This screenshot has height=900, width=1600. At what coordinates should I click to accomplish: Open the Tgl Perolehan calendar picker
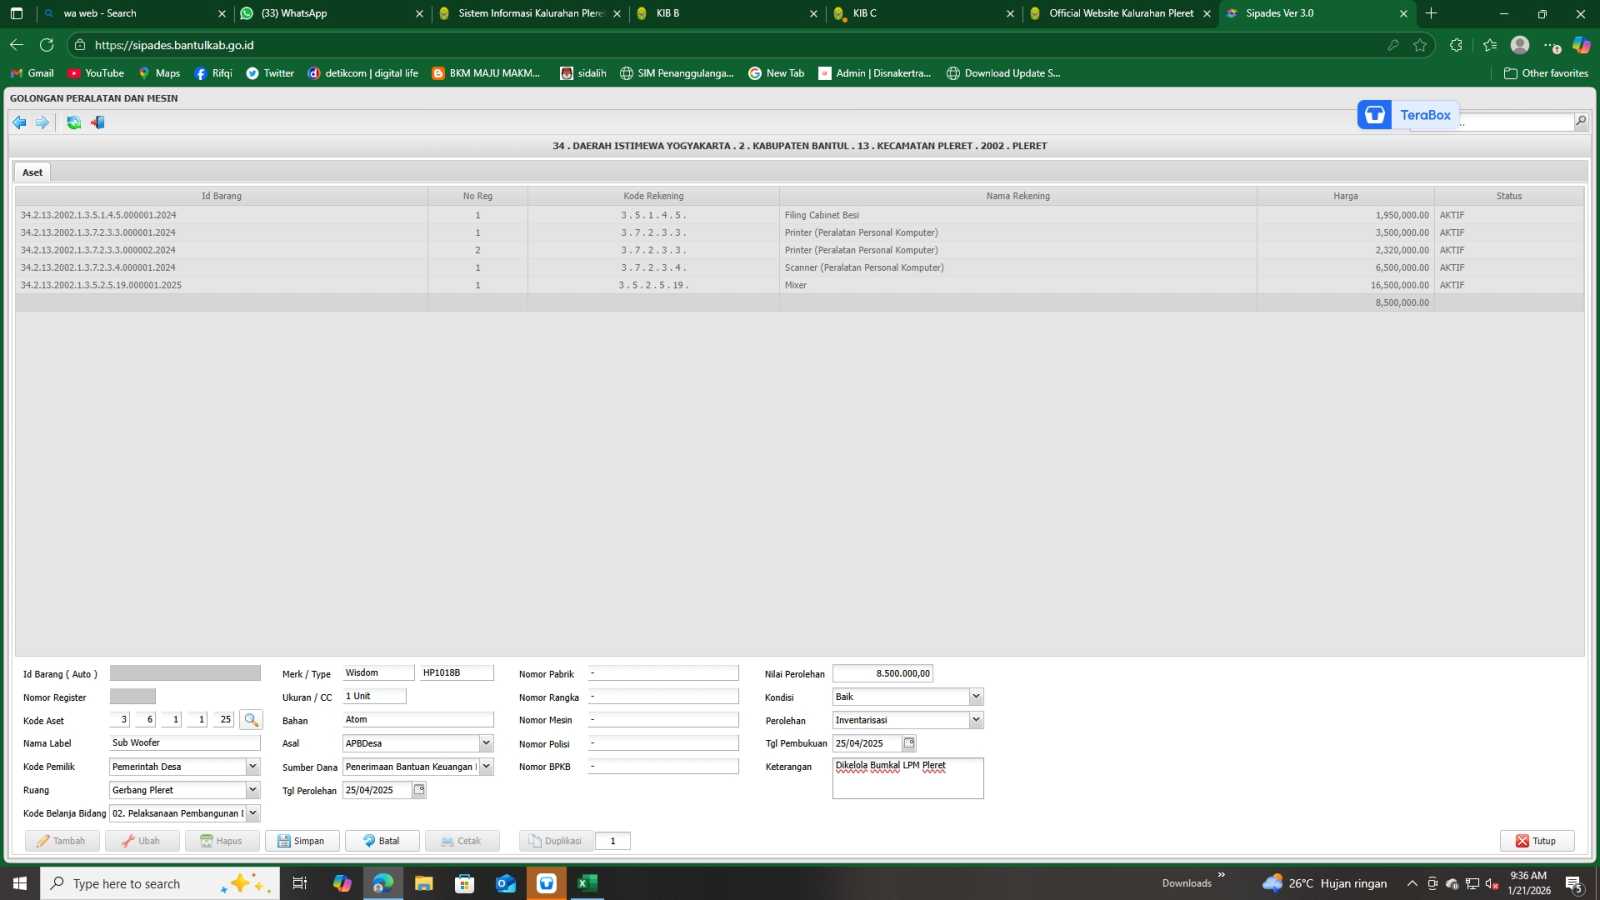pos(419,790)
